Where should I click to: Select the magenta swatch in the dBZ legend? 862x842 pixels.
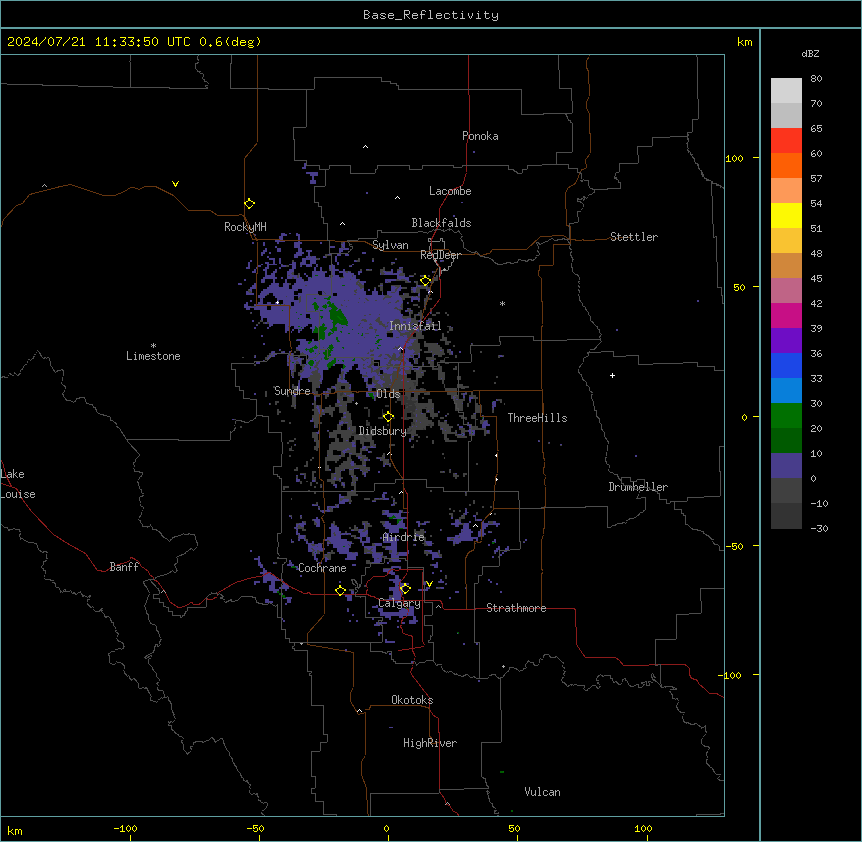(786, 315)
